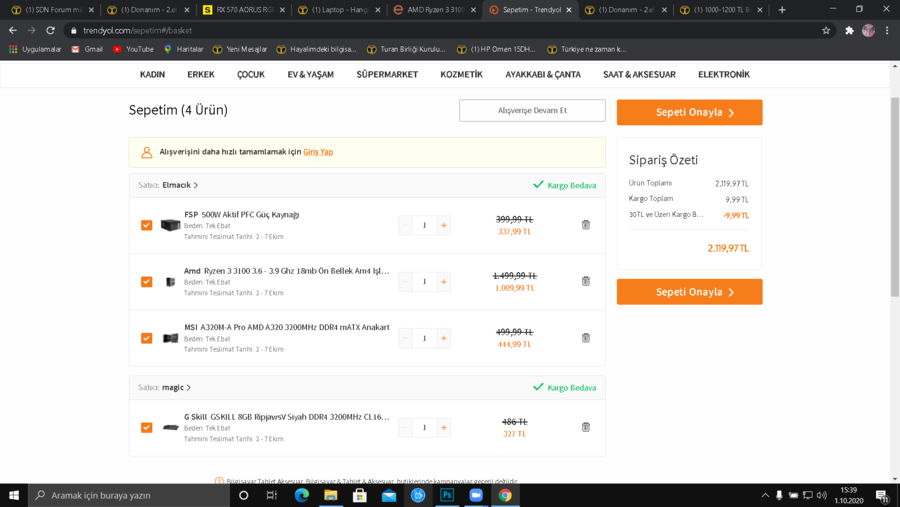900x507 pixels.
Task: Go back to previous page
Action: click(x=13, y=30)
